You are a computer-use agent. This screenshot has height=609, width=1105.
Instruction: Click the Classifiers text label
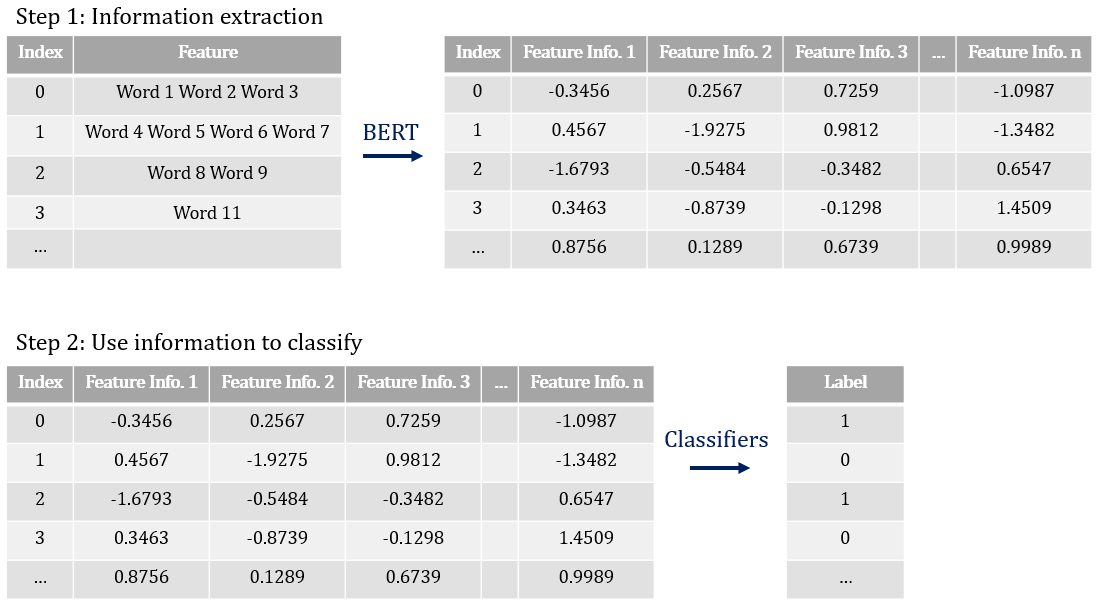coord(716,440)
